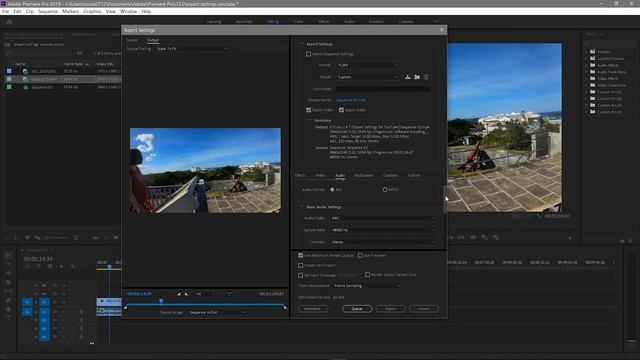Open the Sample Rate 48000 Hz dropdown

pyautogui.click(x=382, y=230)
